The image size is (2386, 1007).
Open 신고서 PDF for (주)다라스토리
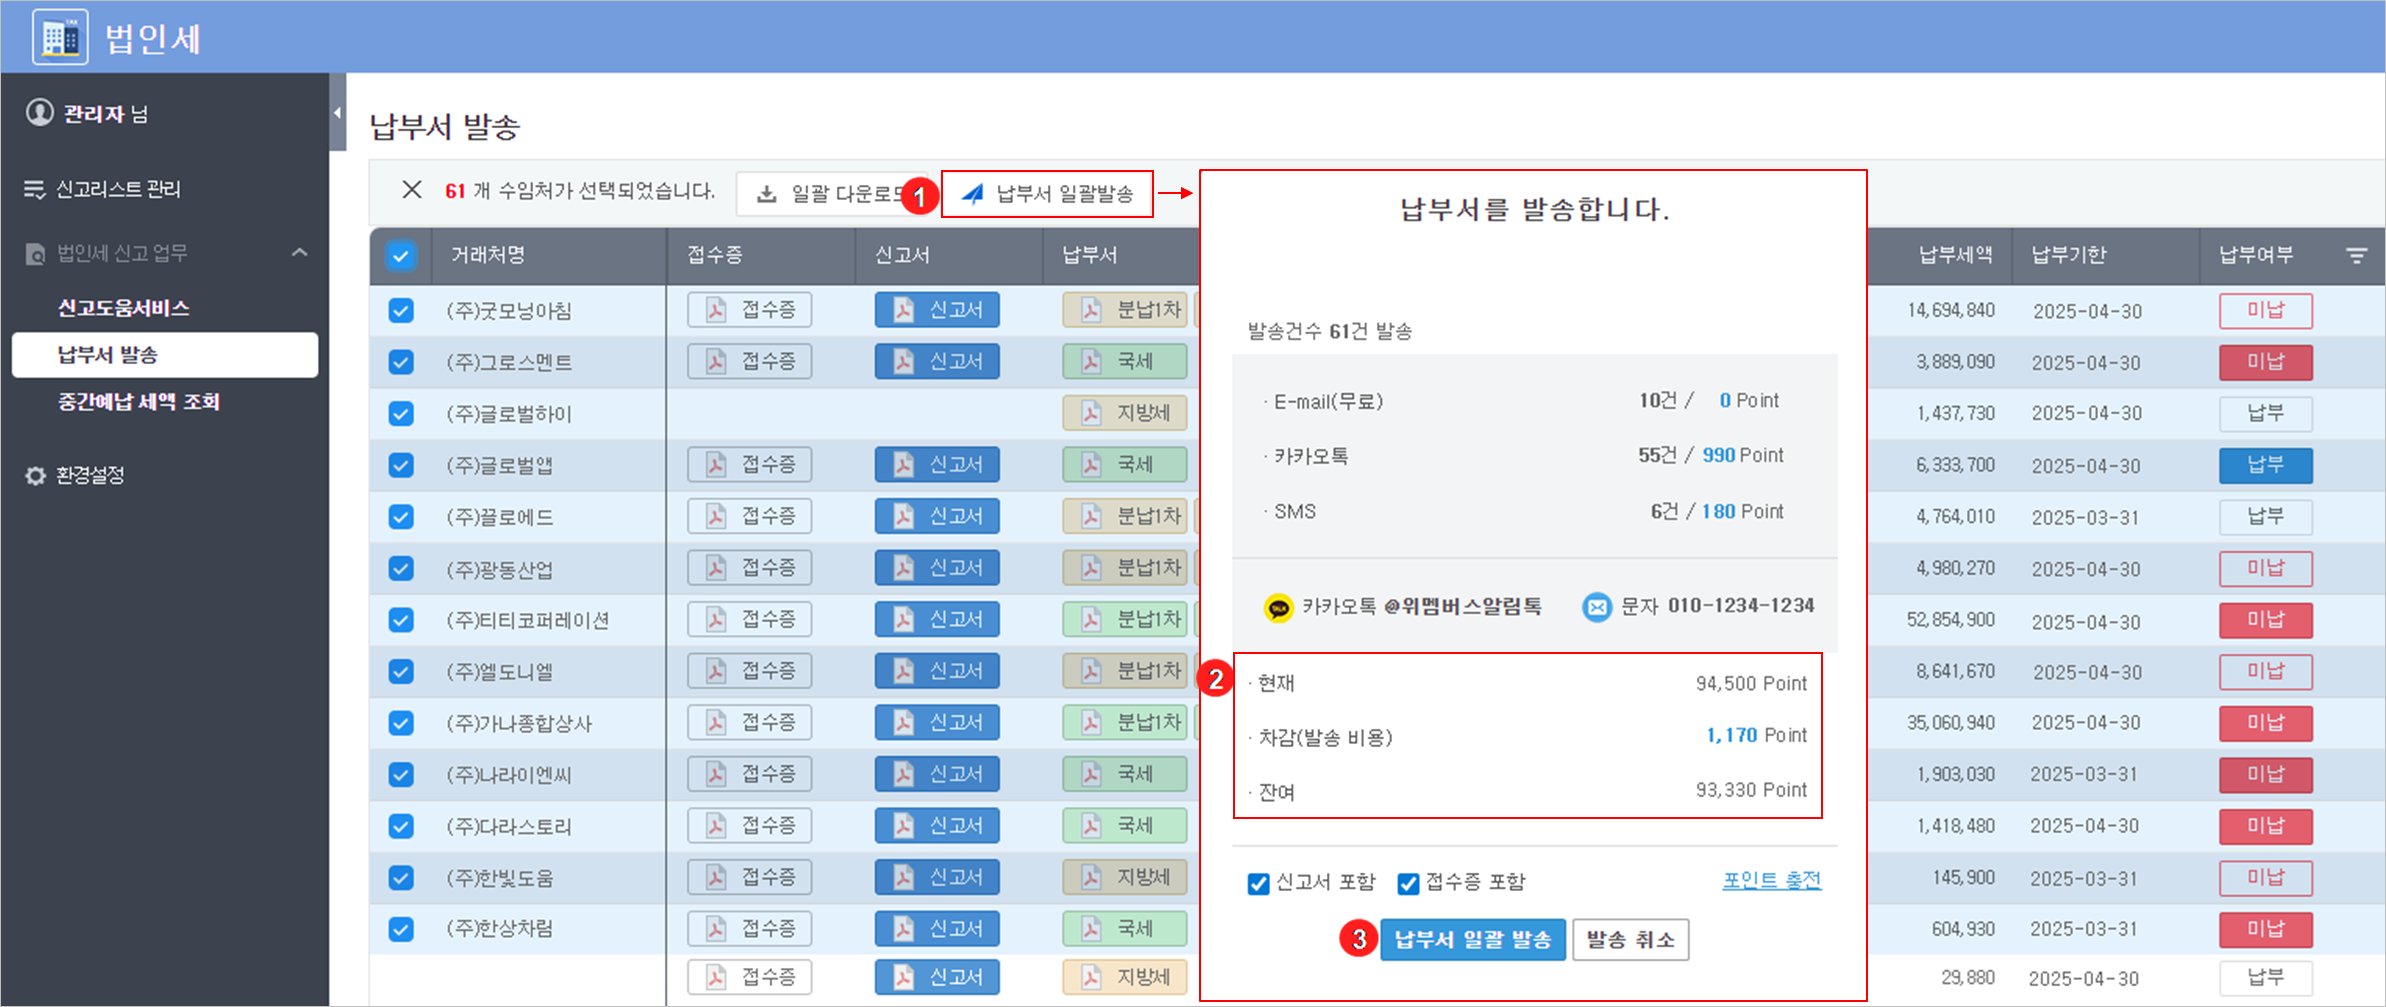point(937,826)
